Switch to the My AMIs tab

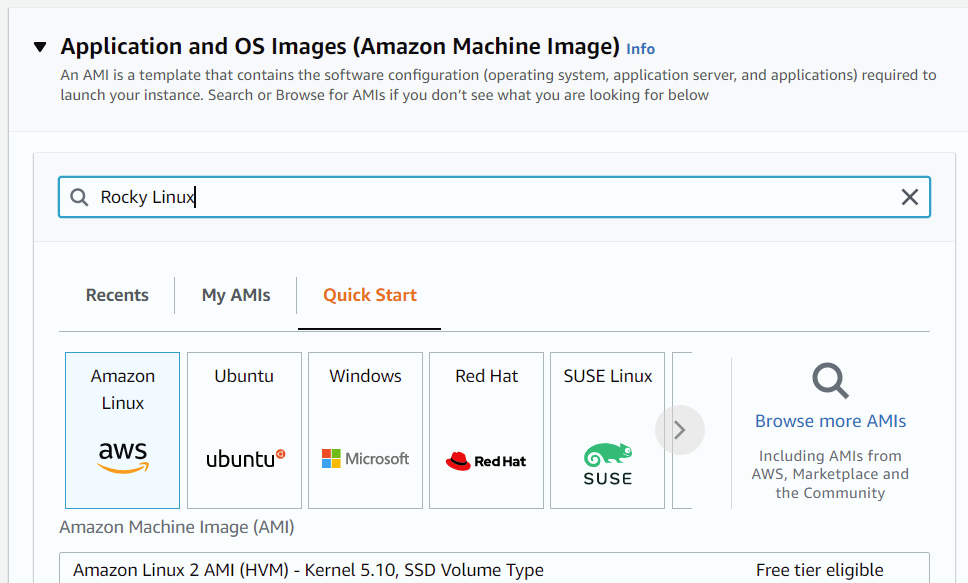pos(236,295)
